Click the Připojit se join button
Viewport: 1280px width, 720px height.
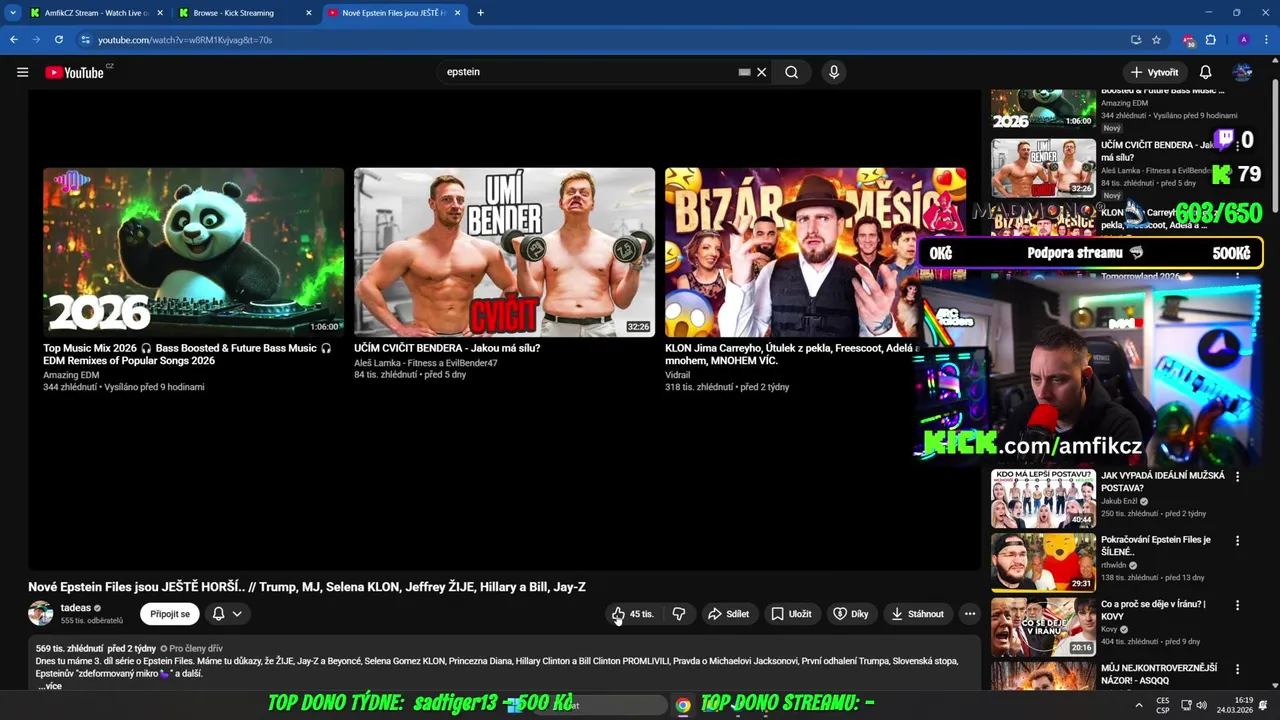pyautogui.click(x=170, y=614)
